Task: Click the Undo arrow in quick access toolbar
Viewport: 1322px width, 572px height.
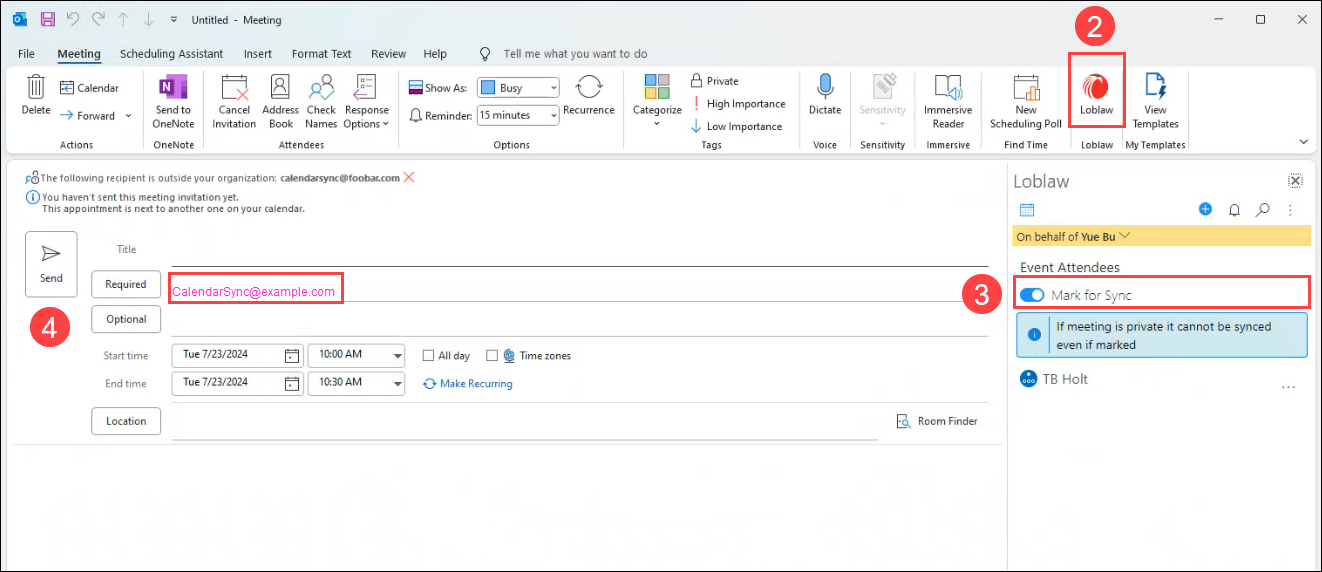Action: click(73, 19)
